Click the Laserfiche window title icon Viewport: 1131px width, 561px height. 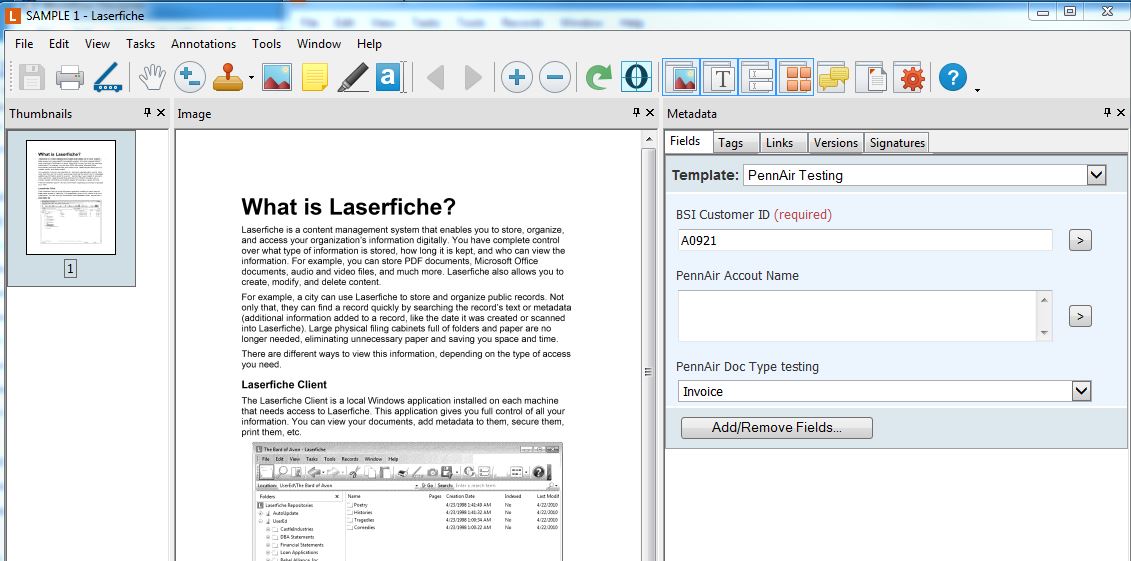[x=13, y=14]
